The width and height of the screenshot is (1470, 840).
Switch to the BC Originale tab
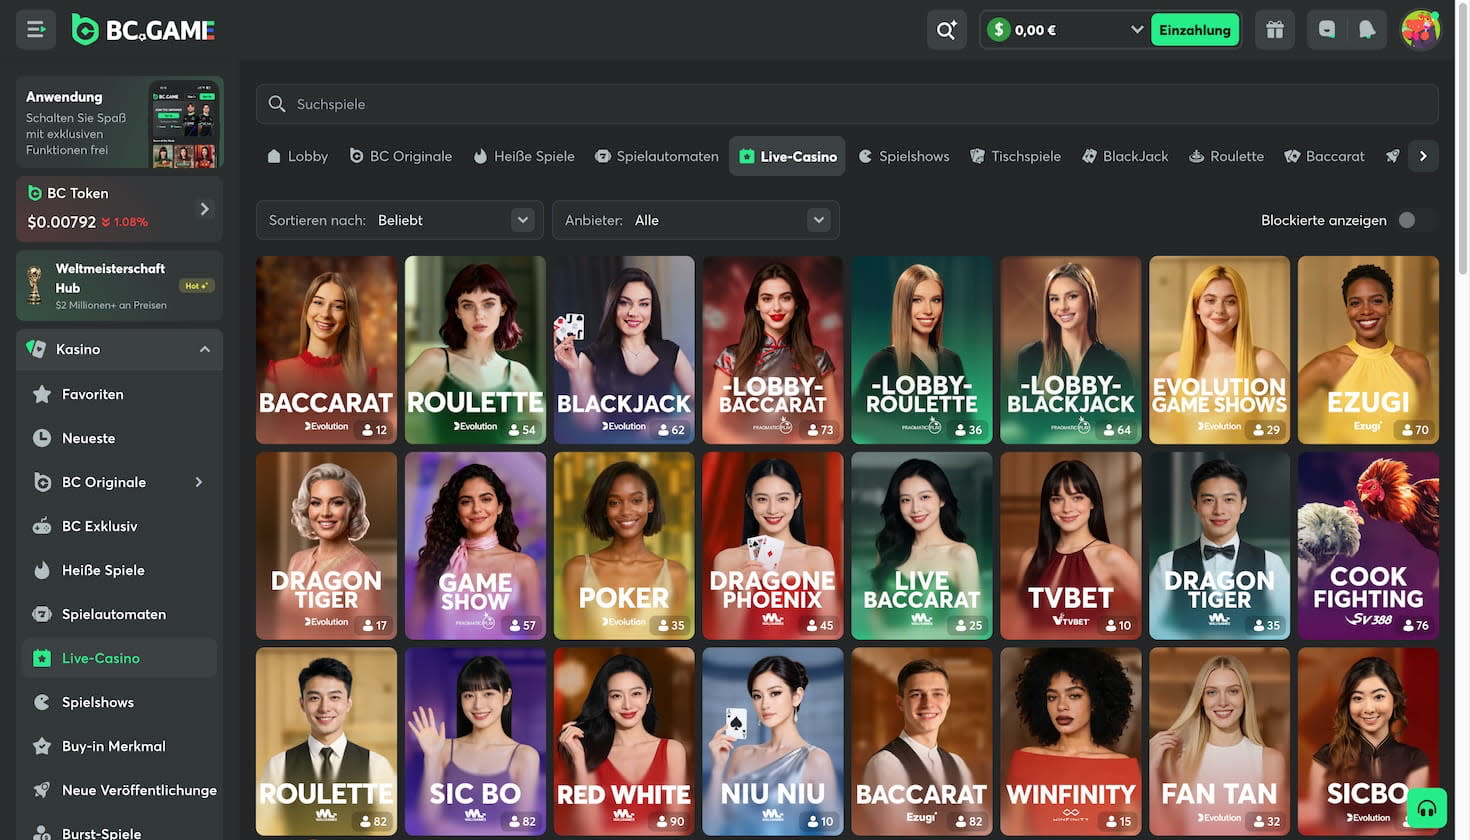(400, 156)
